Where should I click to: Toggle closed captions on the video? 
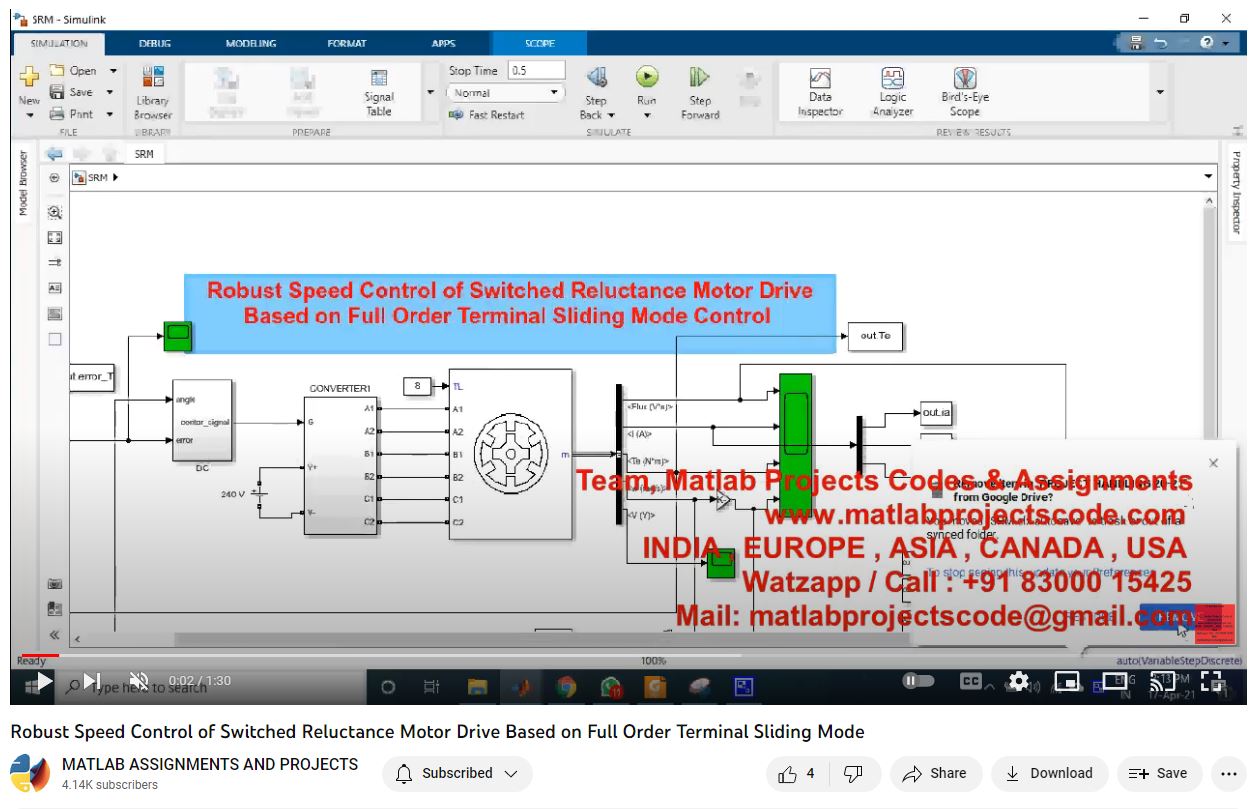pyautogui.click(x=970, y=682)
